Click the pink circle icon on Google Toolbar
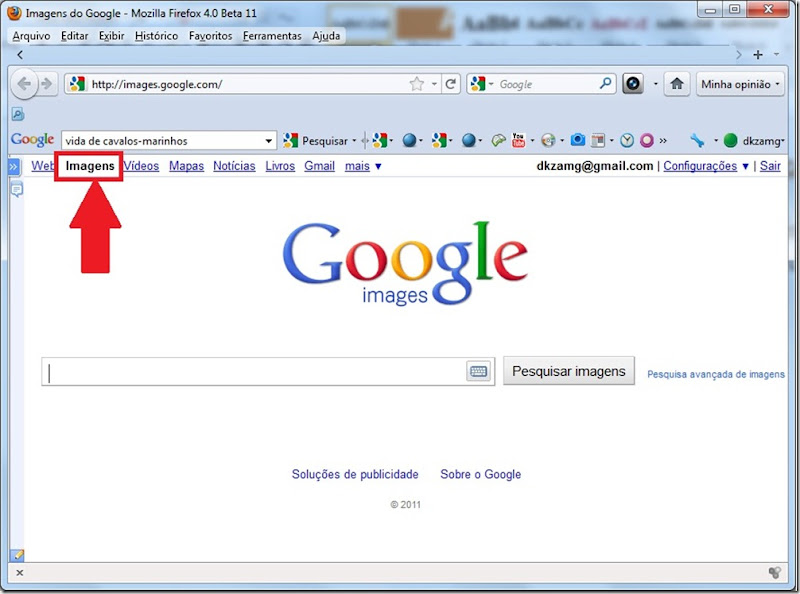 point(646,140)
